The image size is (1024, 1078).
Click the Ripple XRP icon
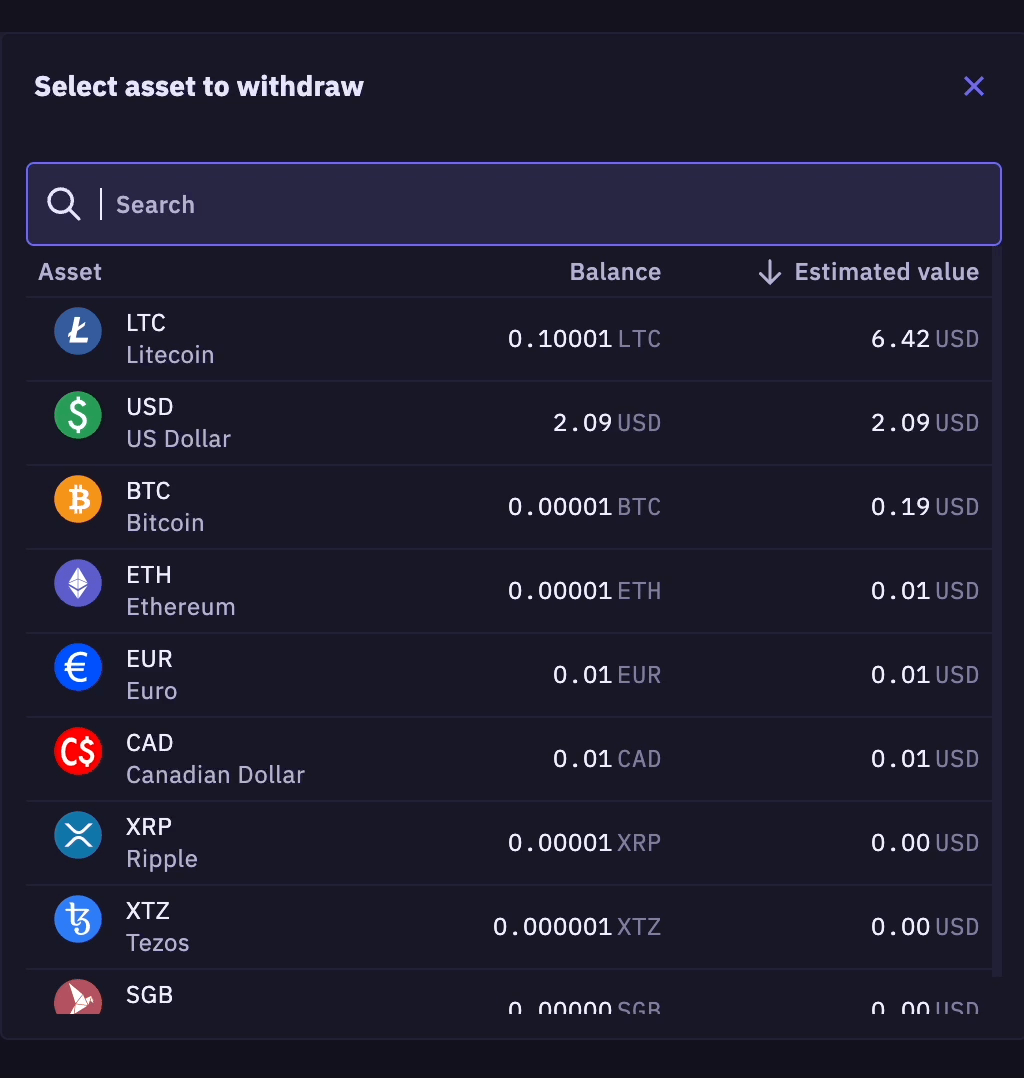[x=78, y=835]
